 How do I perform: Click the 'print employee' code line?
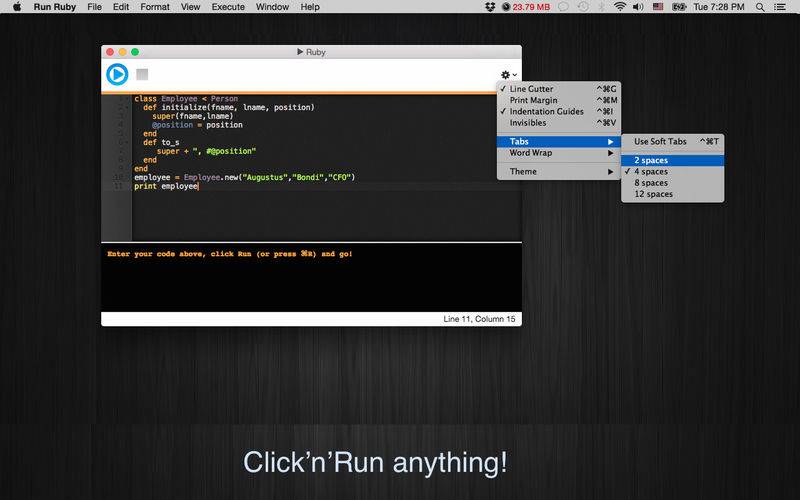[166, 186]
